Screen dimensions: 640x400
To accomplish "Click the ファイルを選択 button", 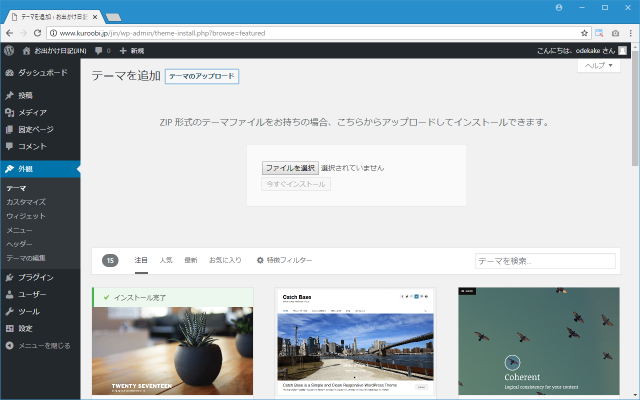I will [290, 168].
